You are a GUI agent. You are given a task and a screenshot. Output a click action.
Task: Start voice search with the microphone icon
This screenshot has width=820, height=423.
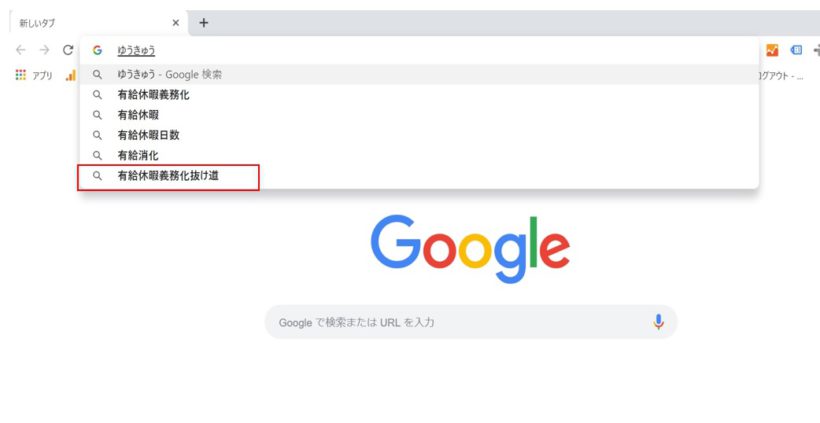(658, 322)
